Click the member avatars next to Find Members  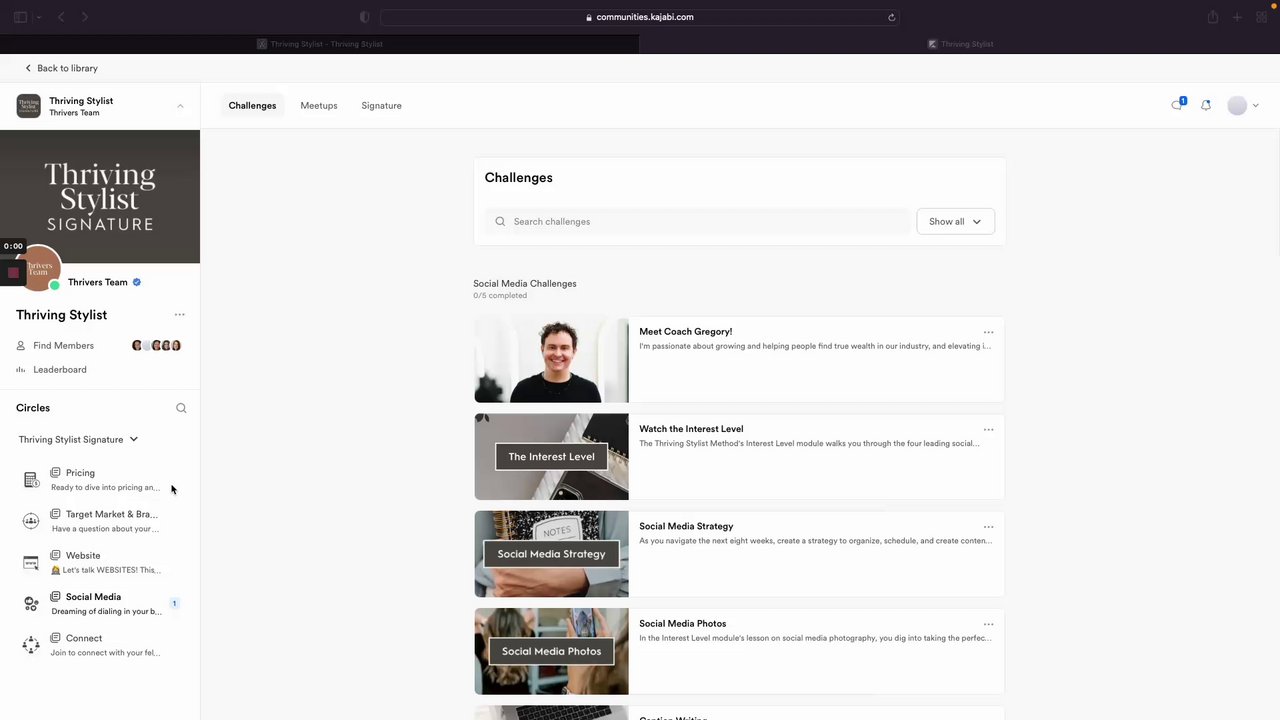point(157,346)
